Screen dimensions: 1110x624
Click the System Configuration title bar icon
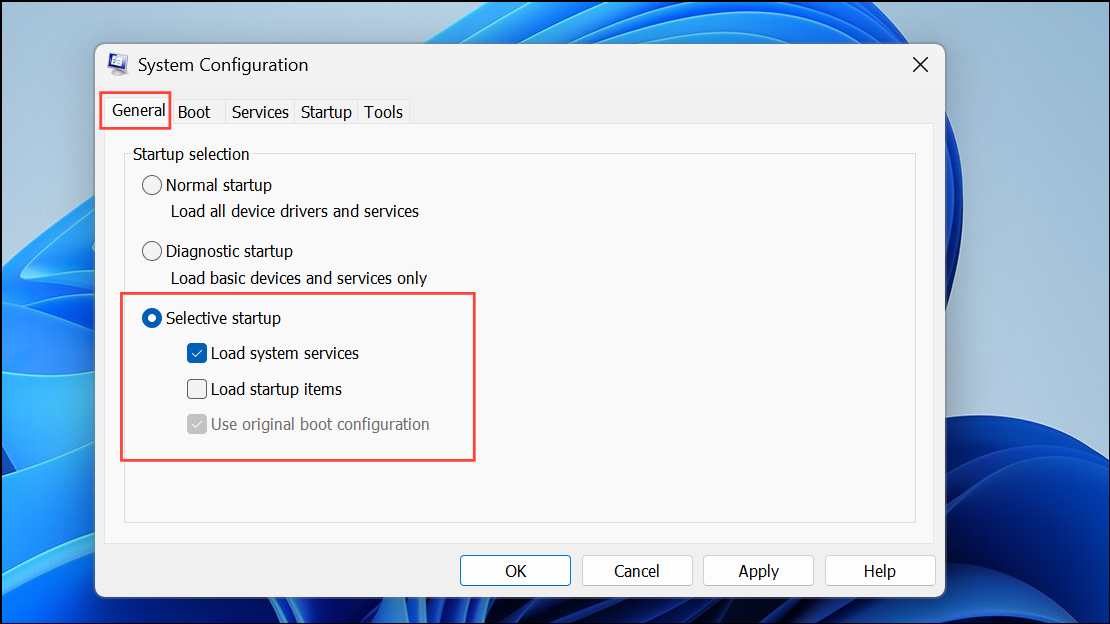tap(118, 64)
